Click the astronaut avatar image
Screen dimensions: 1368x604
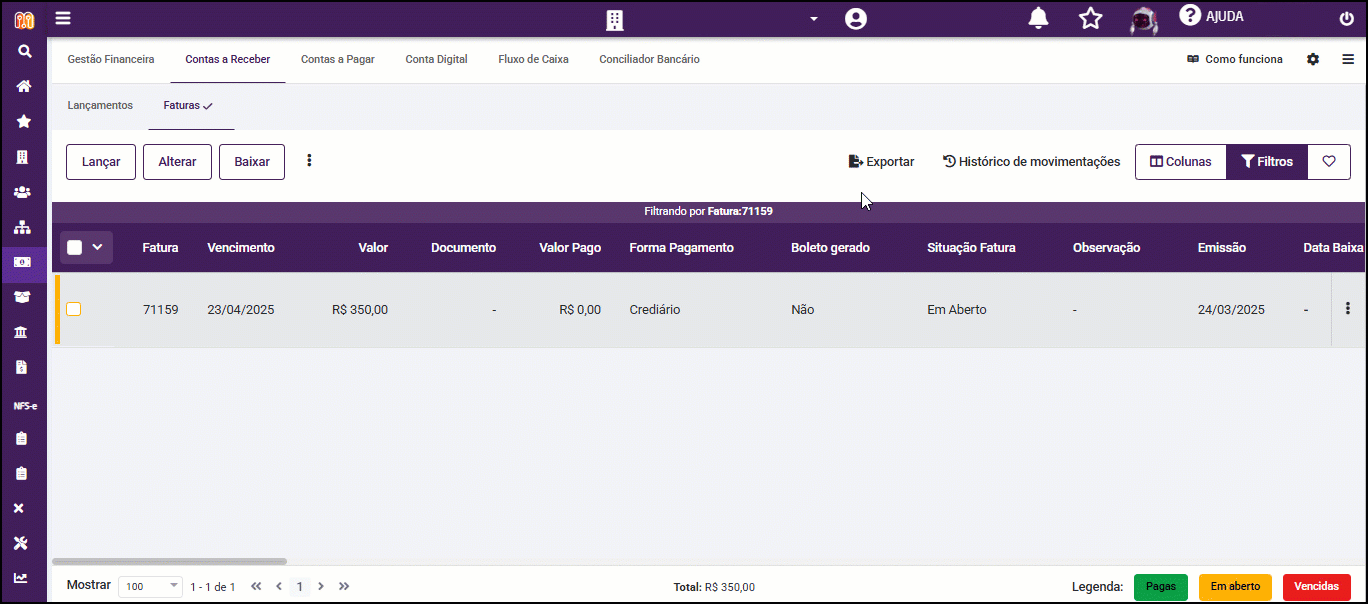(1144, 19)
